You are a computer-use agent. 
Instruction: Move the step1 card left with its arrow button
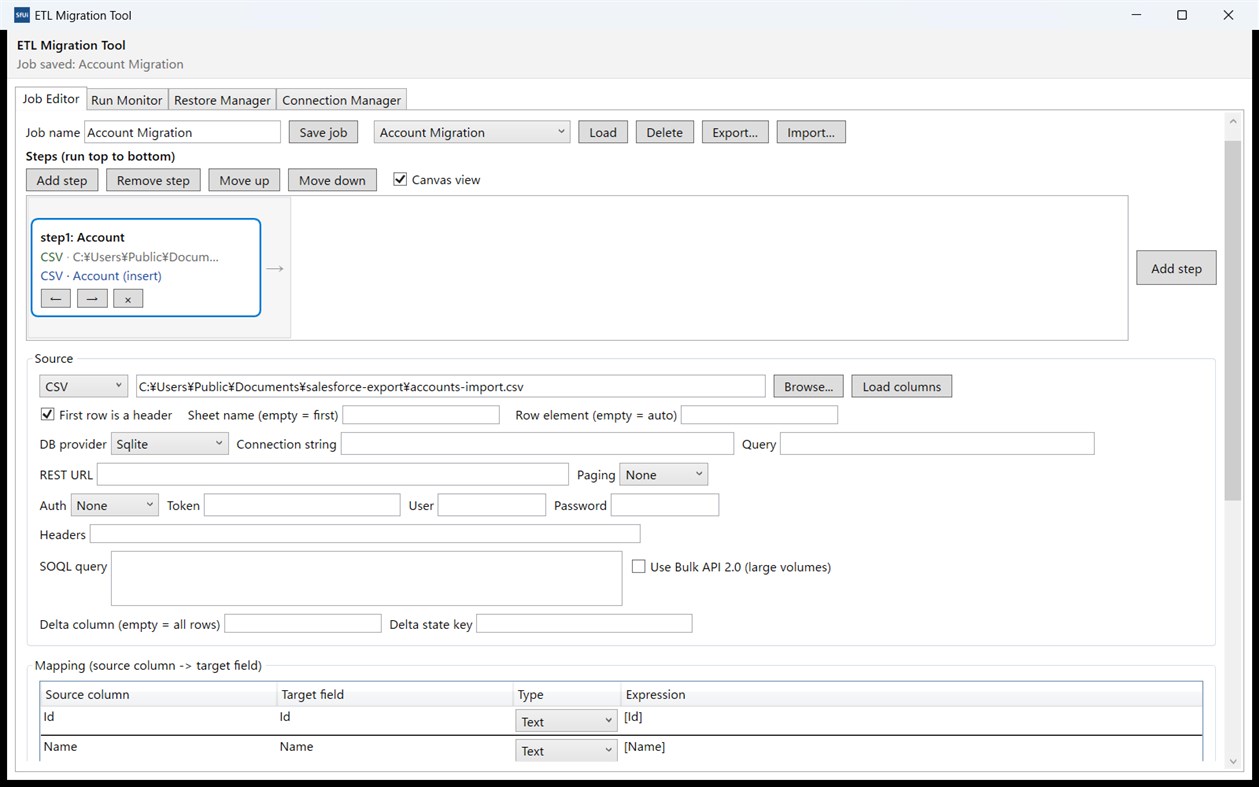(x=56, y=298)
